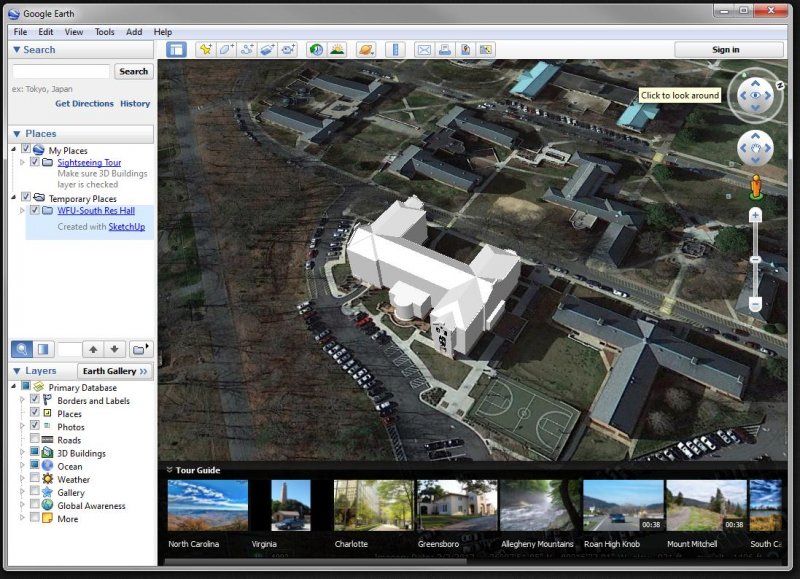Image resolution: width=800 pixels, height=579 pixels.
Task: Uncheck the WFU-South Res Hall checkbox
Action: tap(35, 210)
